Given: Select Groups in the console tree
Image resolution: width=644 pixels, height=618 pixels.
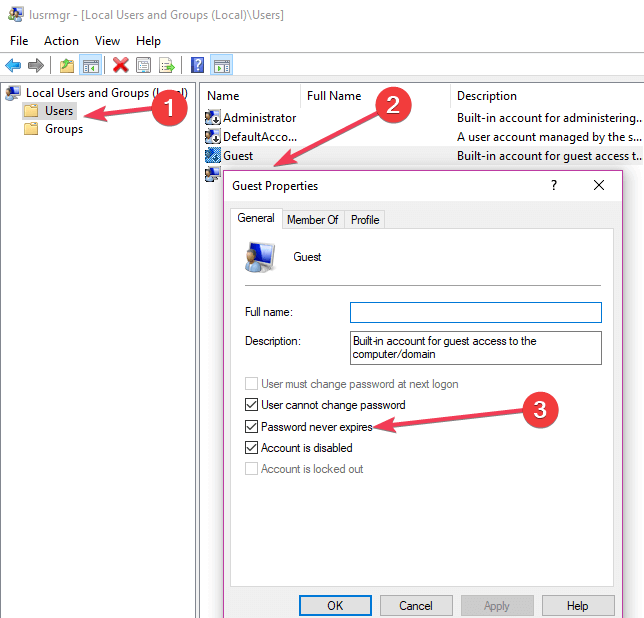Looking at the screenshot, I should click(64, 129).
